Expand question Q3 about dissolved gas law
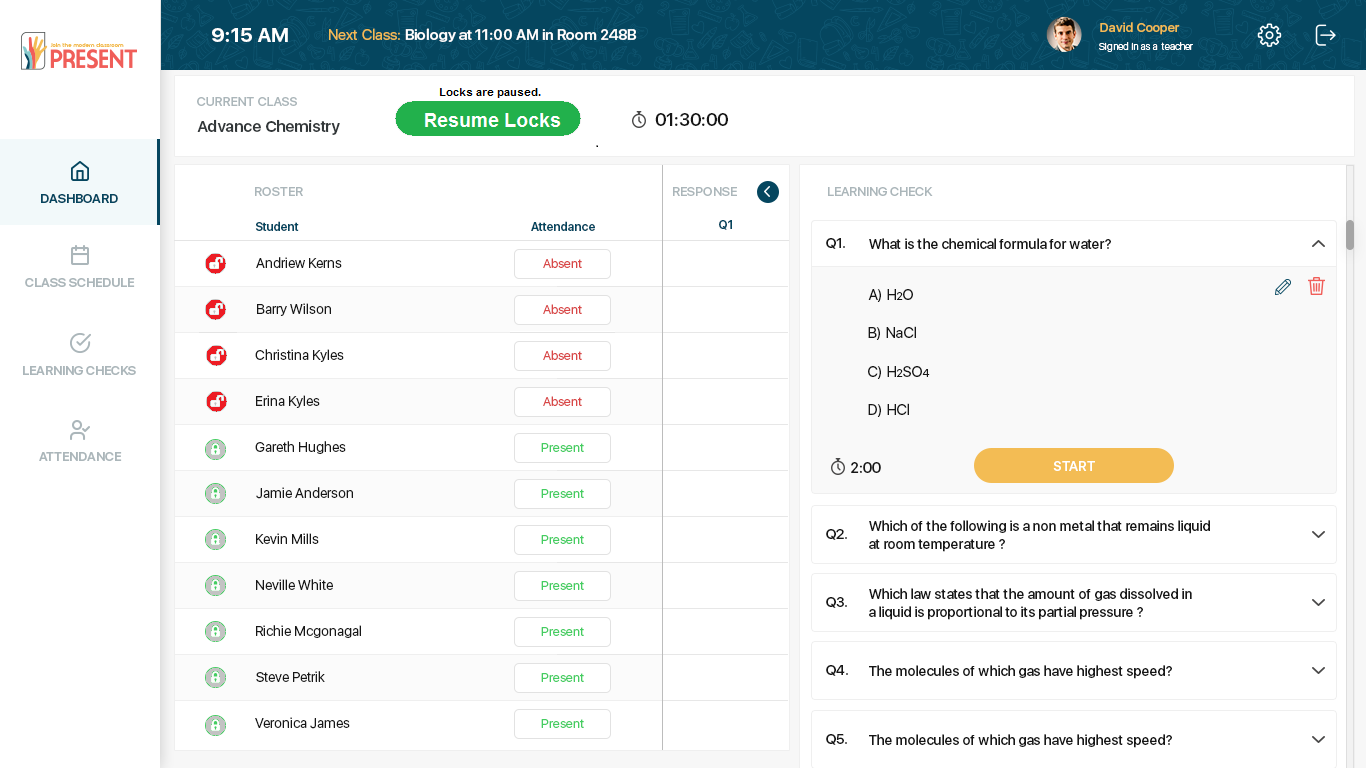This screenshot has width=1366, height=768. [1318, 602]
